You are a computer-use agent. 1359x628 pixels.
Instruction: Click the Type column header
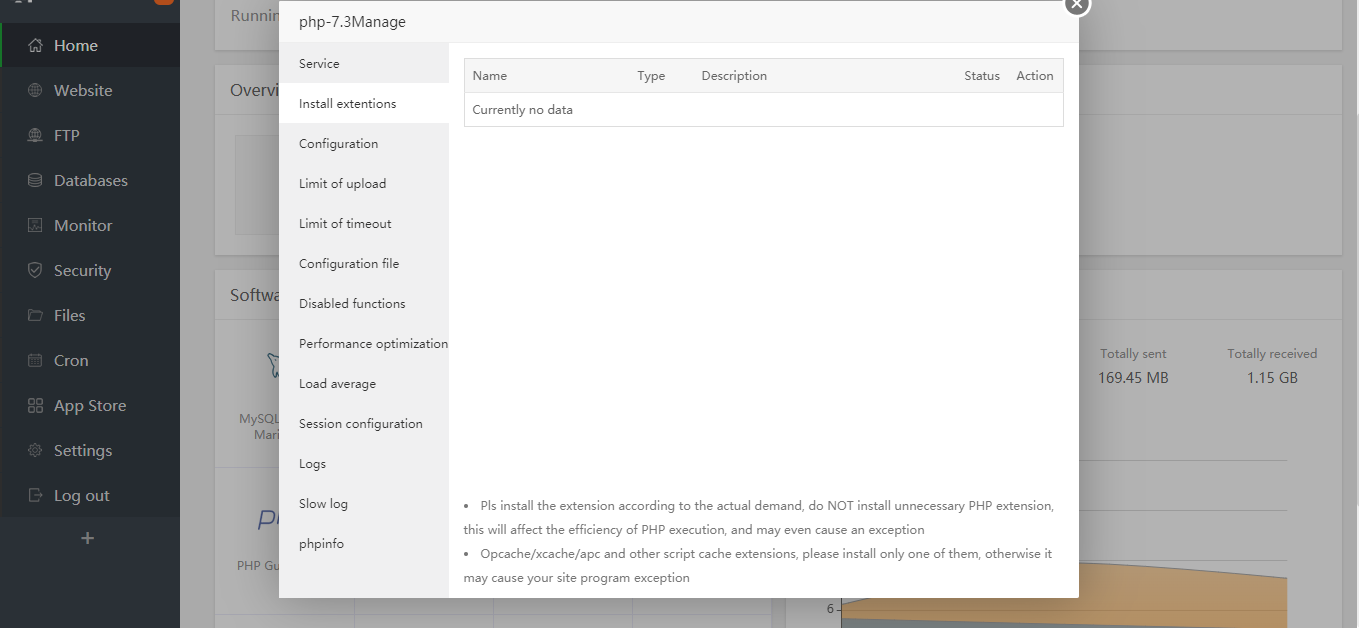tap(651, 75)
